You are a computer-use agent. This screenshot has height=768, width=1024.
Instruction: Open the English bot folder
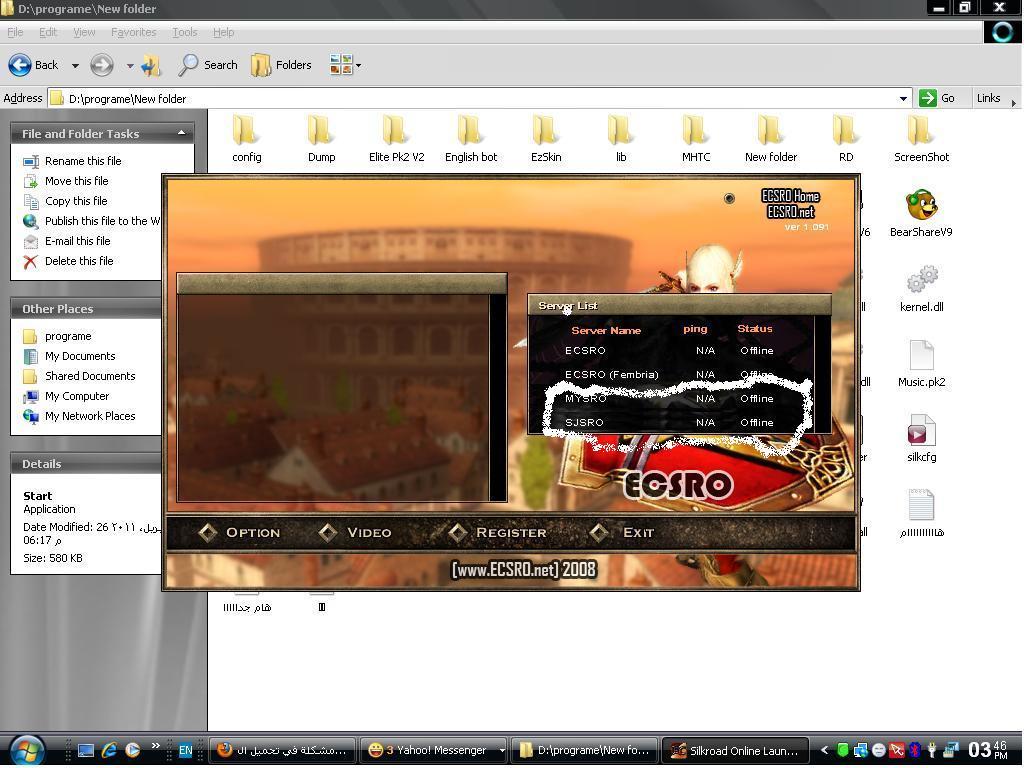pos(470,132)
